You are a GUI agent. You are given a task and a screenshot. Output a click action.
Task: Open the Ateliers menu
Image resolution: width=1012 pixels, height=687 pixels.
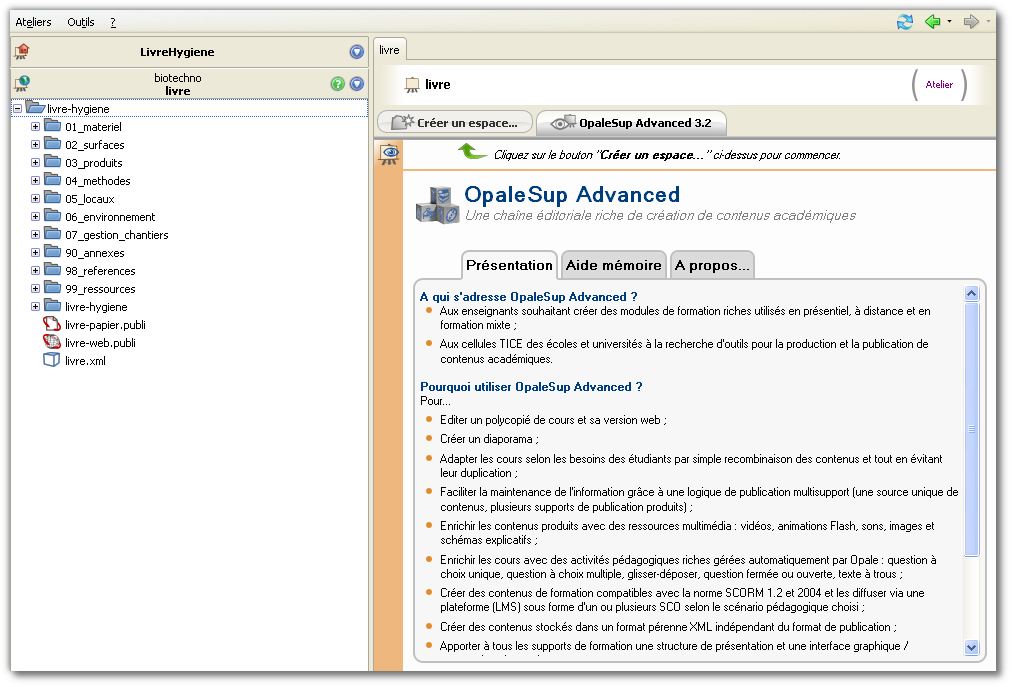click(33, 22)
